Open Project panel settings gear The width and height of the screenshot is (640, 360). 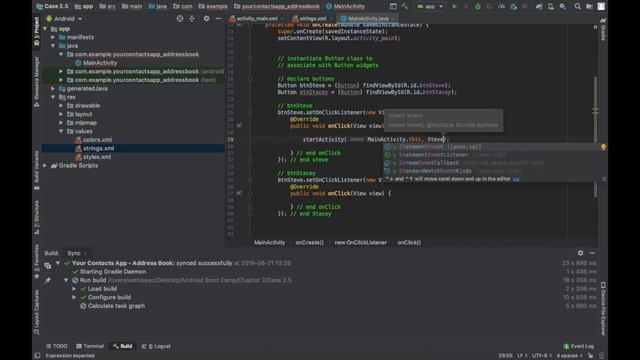207,19
